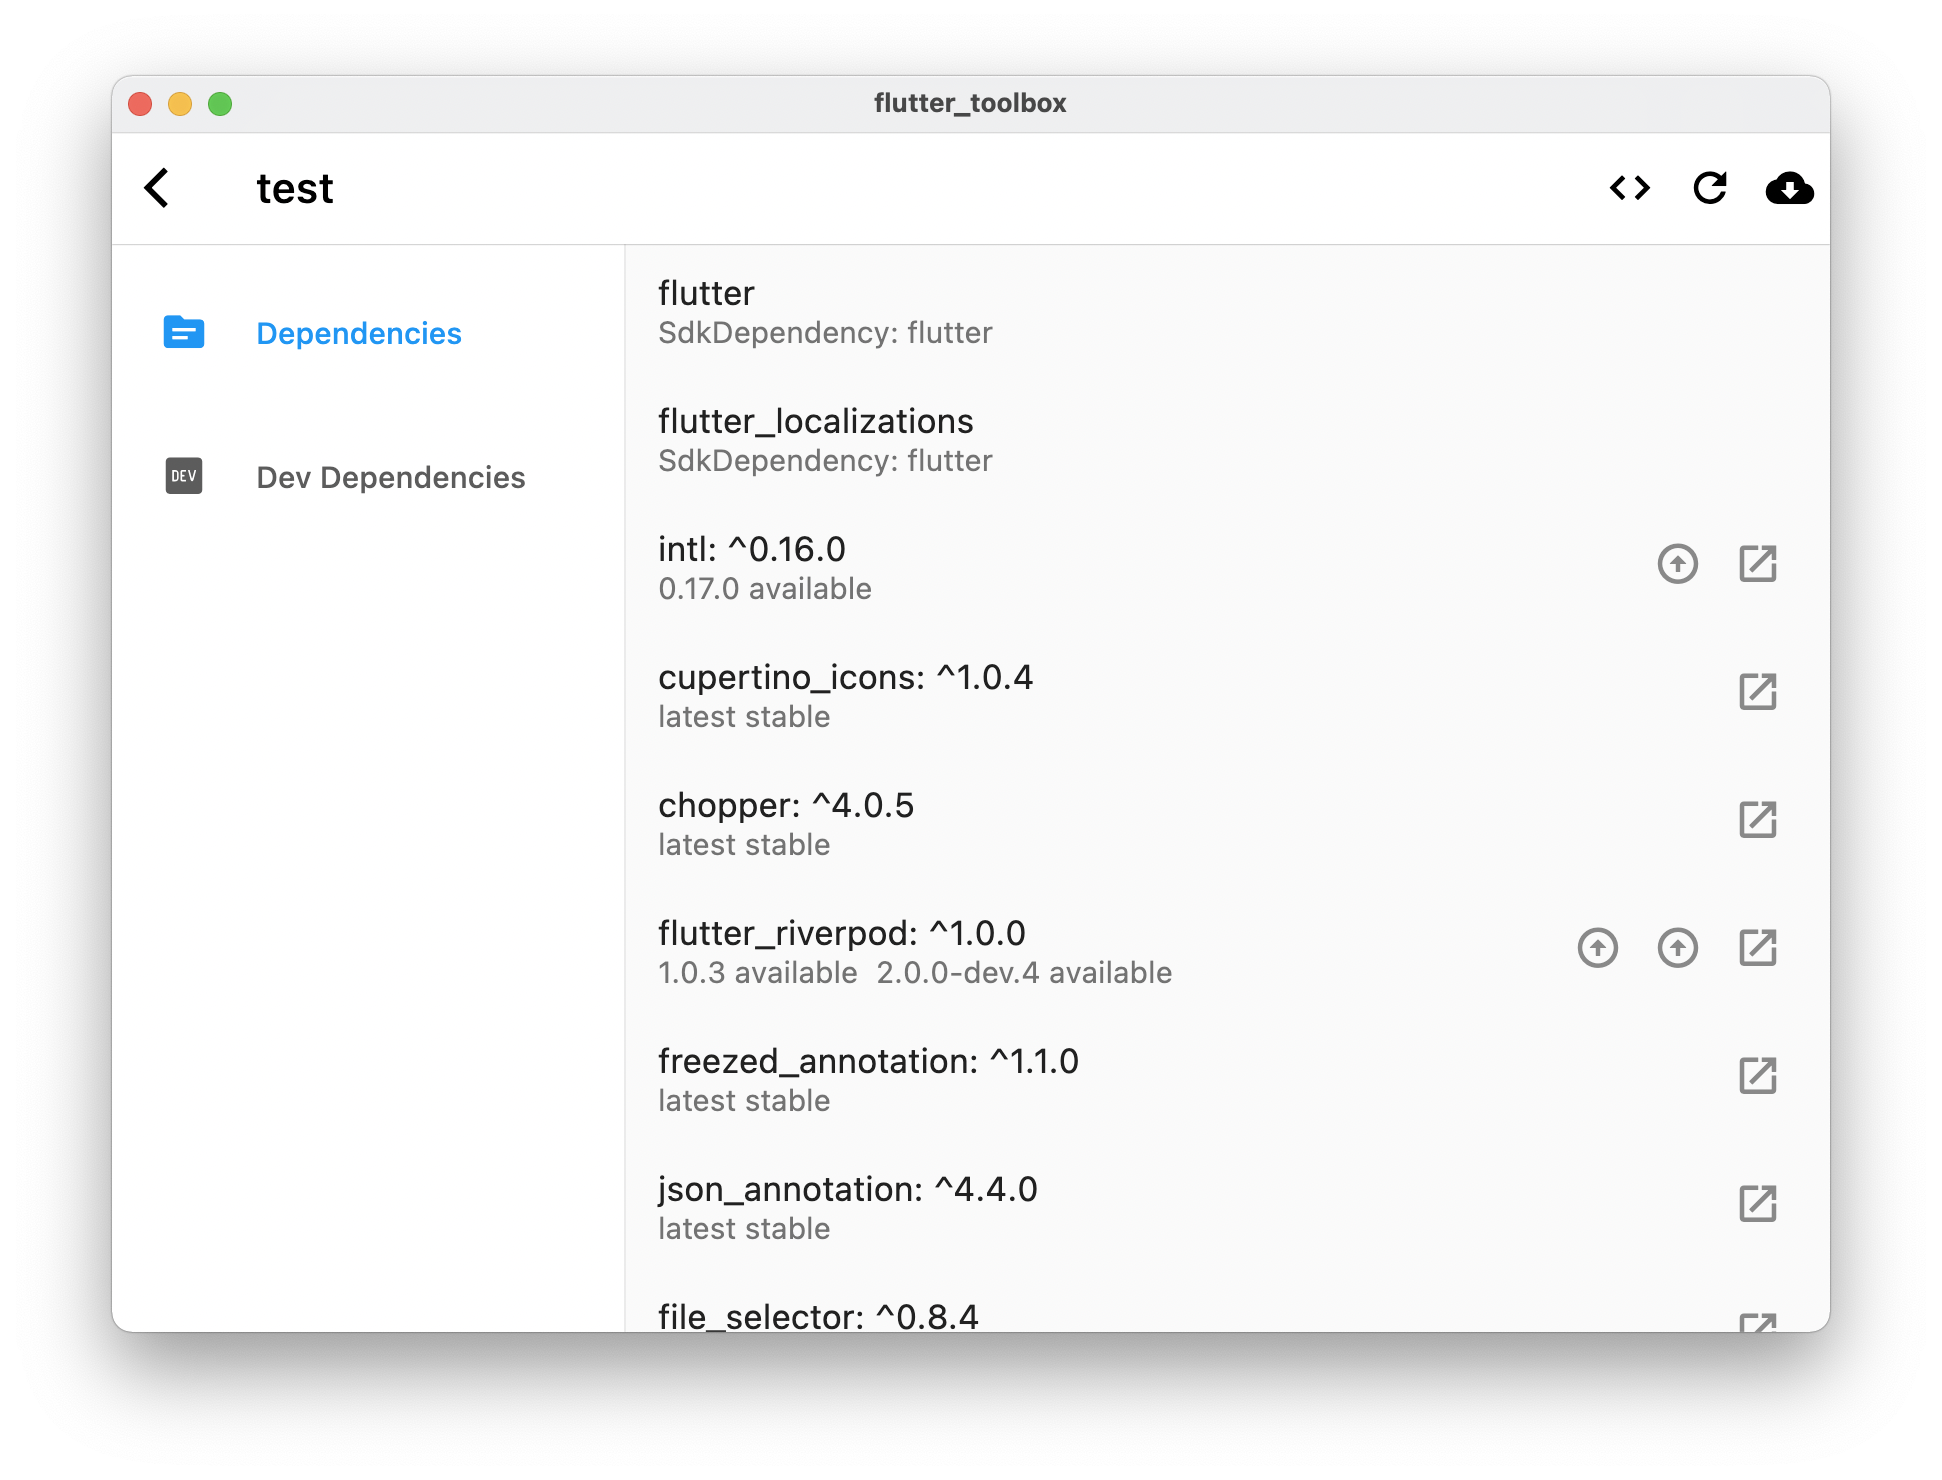
Task: Select the Dependencies folder icon
Action: [x=184, y=332]
